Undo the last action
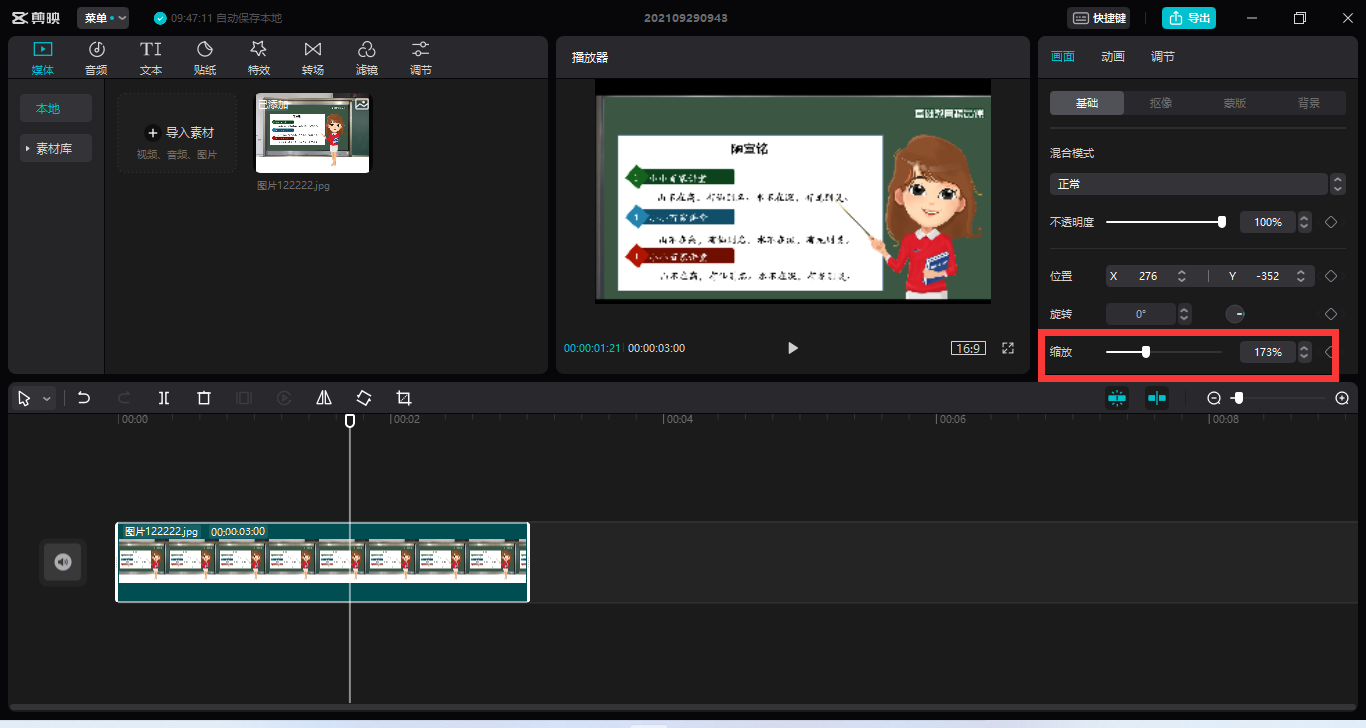 tap(84, 398)
